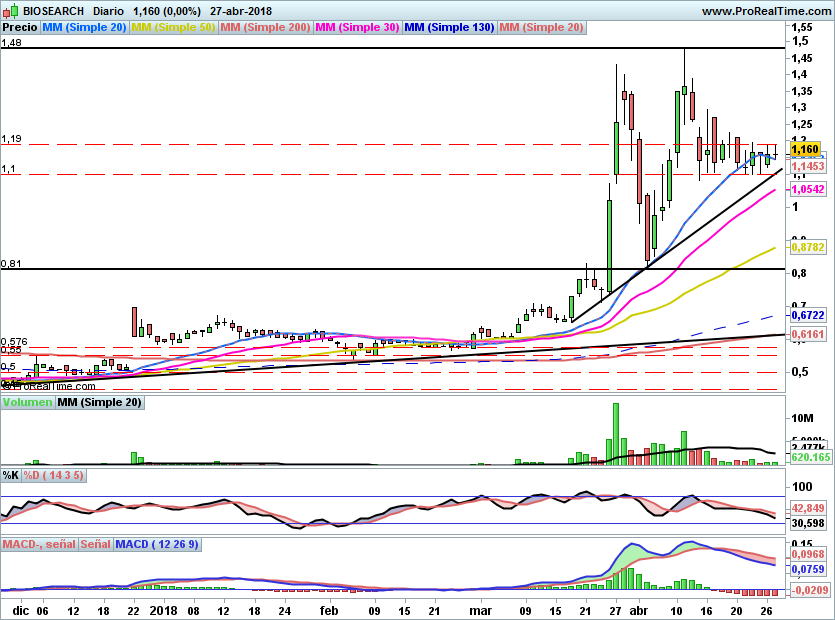Toggle the MM (Simple 50) indicator label
Viewport: 835px width, 620px height.
pos(174,28)
